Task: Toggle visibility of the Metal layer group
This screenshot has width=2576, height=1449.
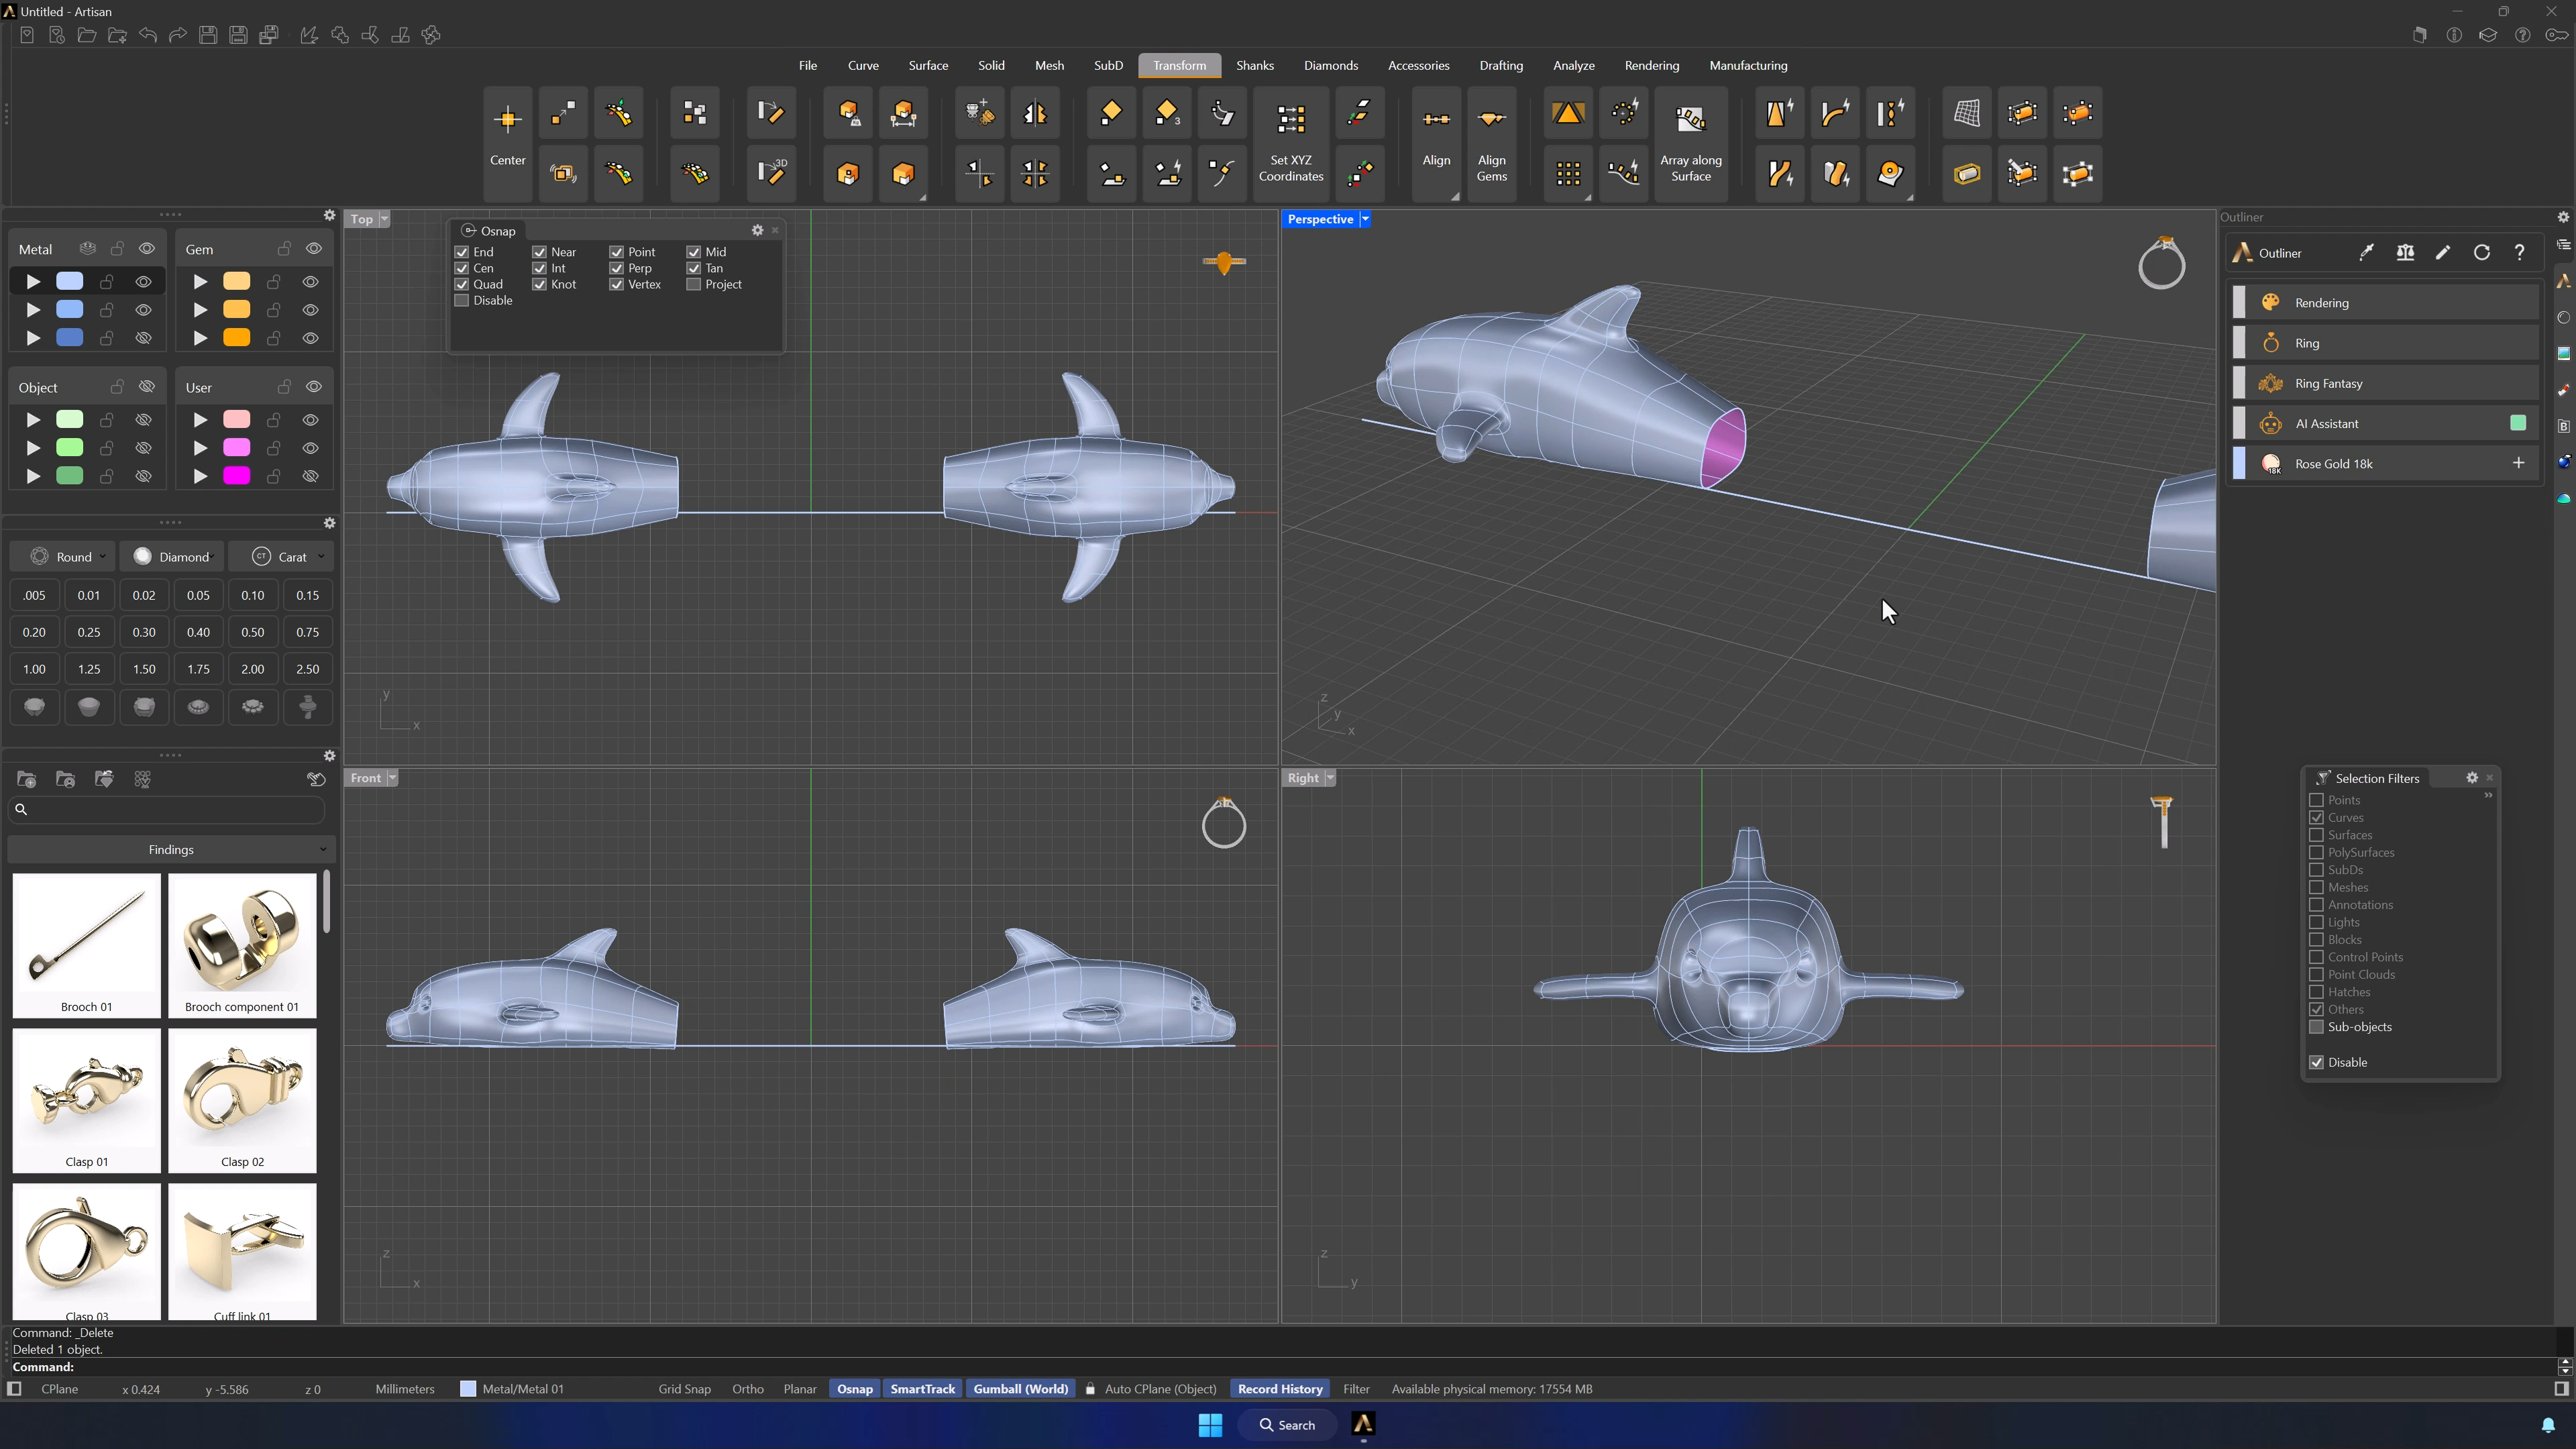Action: [x=147, y=249]
